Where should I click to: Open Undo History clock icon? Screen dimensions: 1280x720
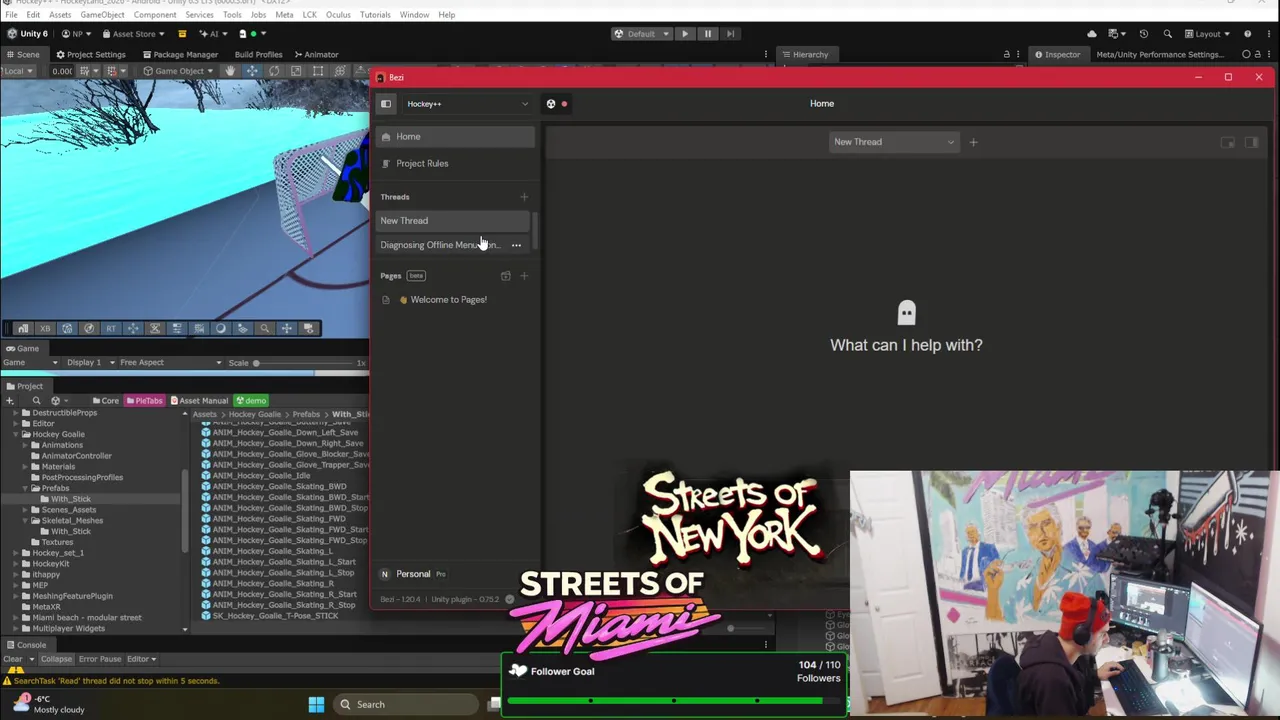1144,34
